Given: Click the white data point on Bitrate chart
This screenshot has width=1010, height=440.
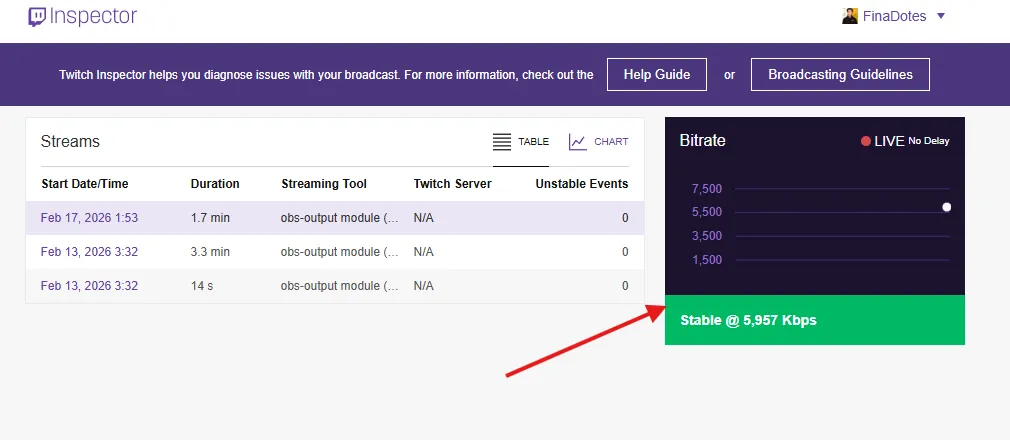Looking at the screenshot, I should click(x=946, y=207).
